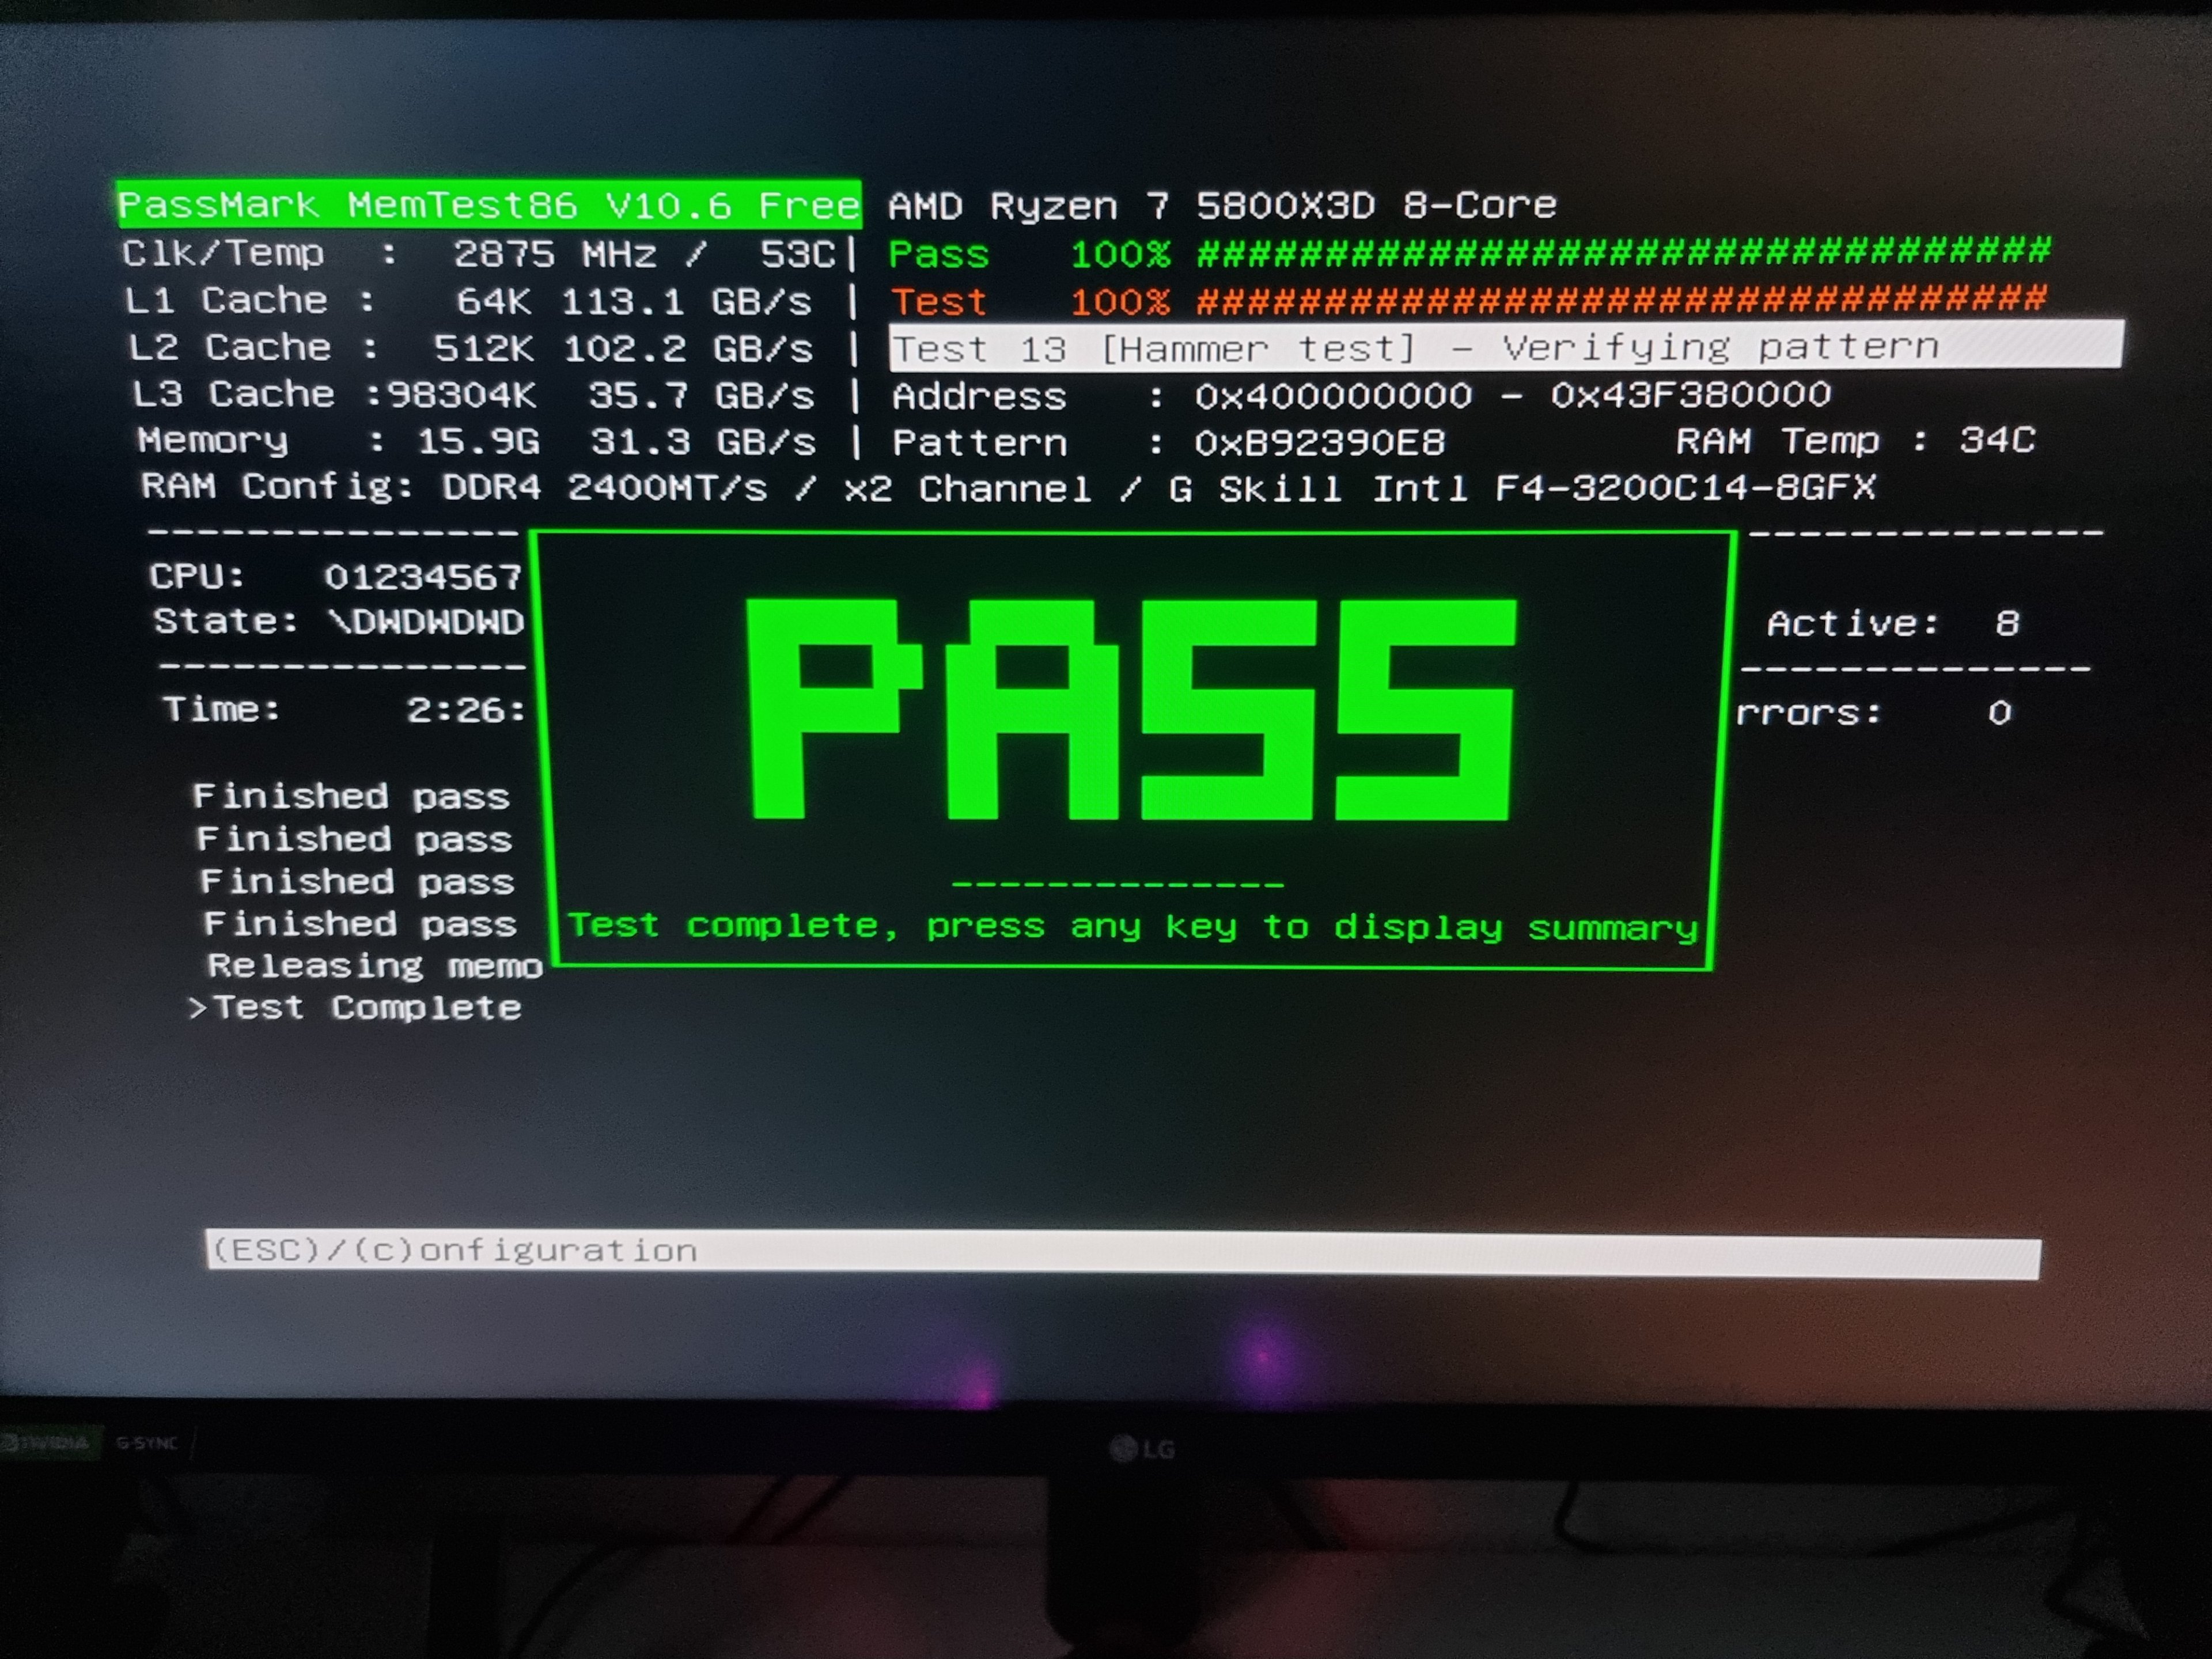This screenshot has height=1659, width=2212.
Task: Click the first 'Finished pass' log line
Action: (351, 797)
